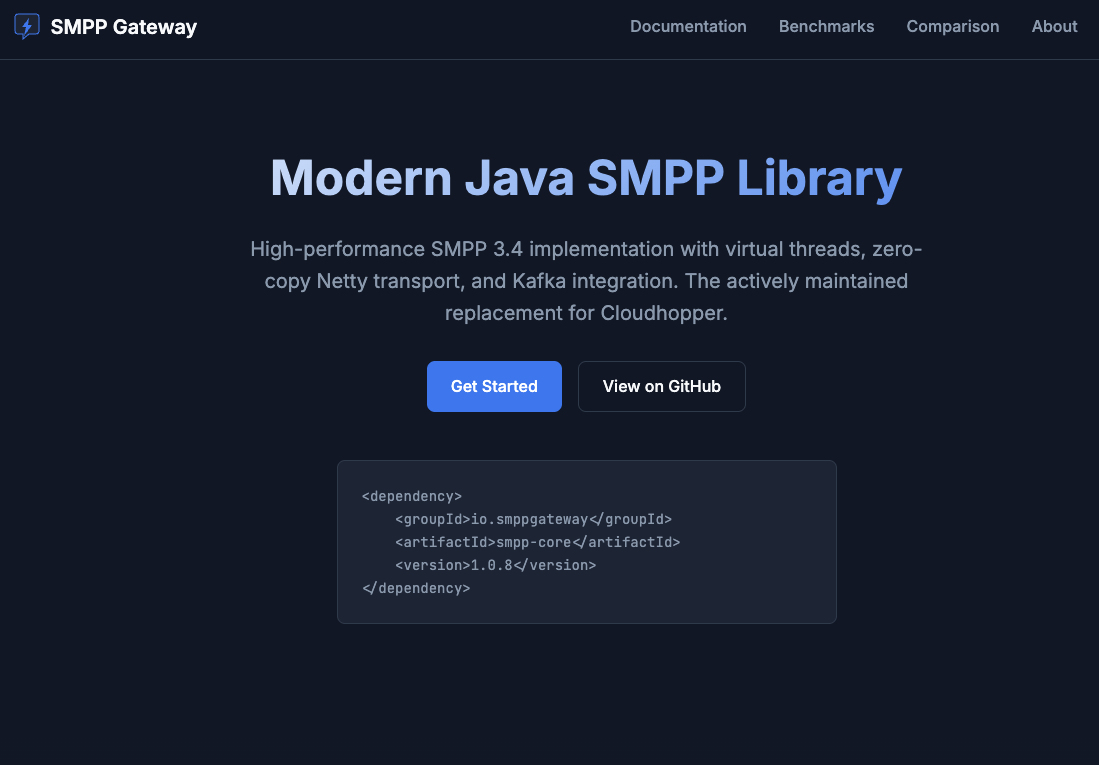This screenshot has height=765, width=1099.
Task: Click the closing dependency tag
Action: coord(415,588)
